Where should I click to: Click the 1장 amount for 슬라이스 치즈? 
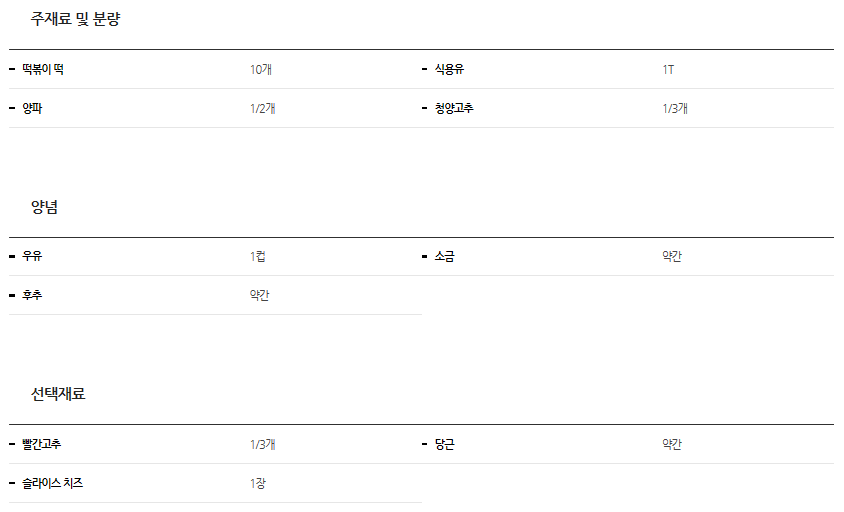[258, 483]
